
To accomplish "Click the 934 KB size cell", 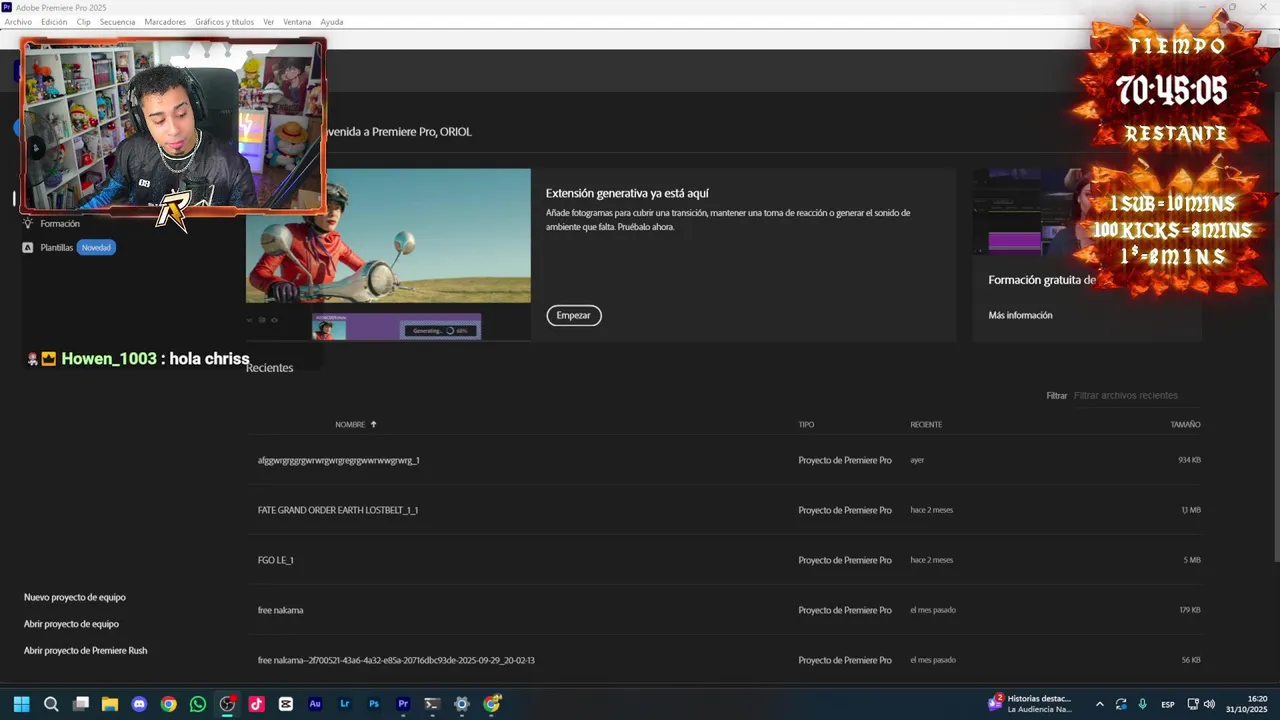I will pos(1189,460).
